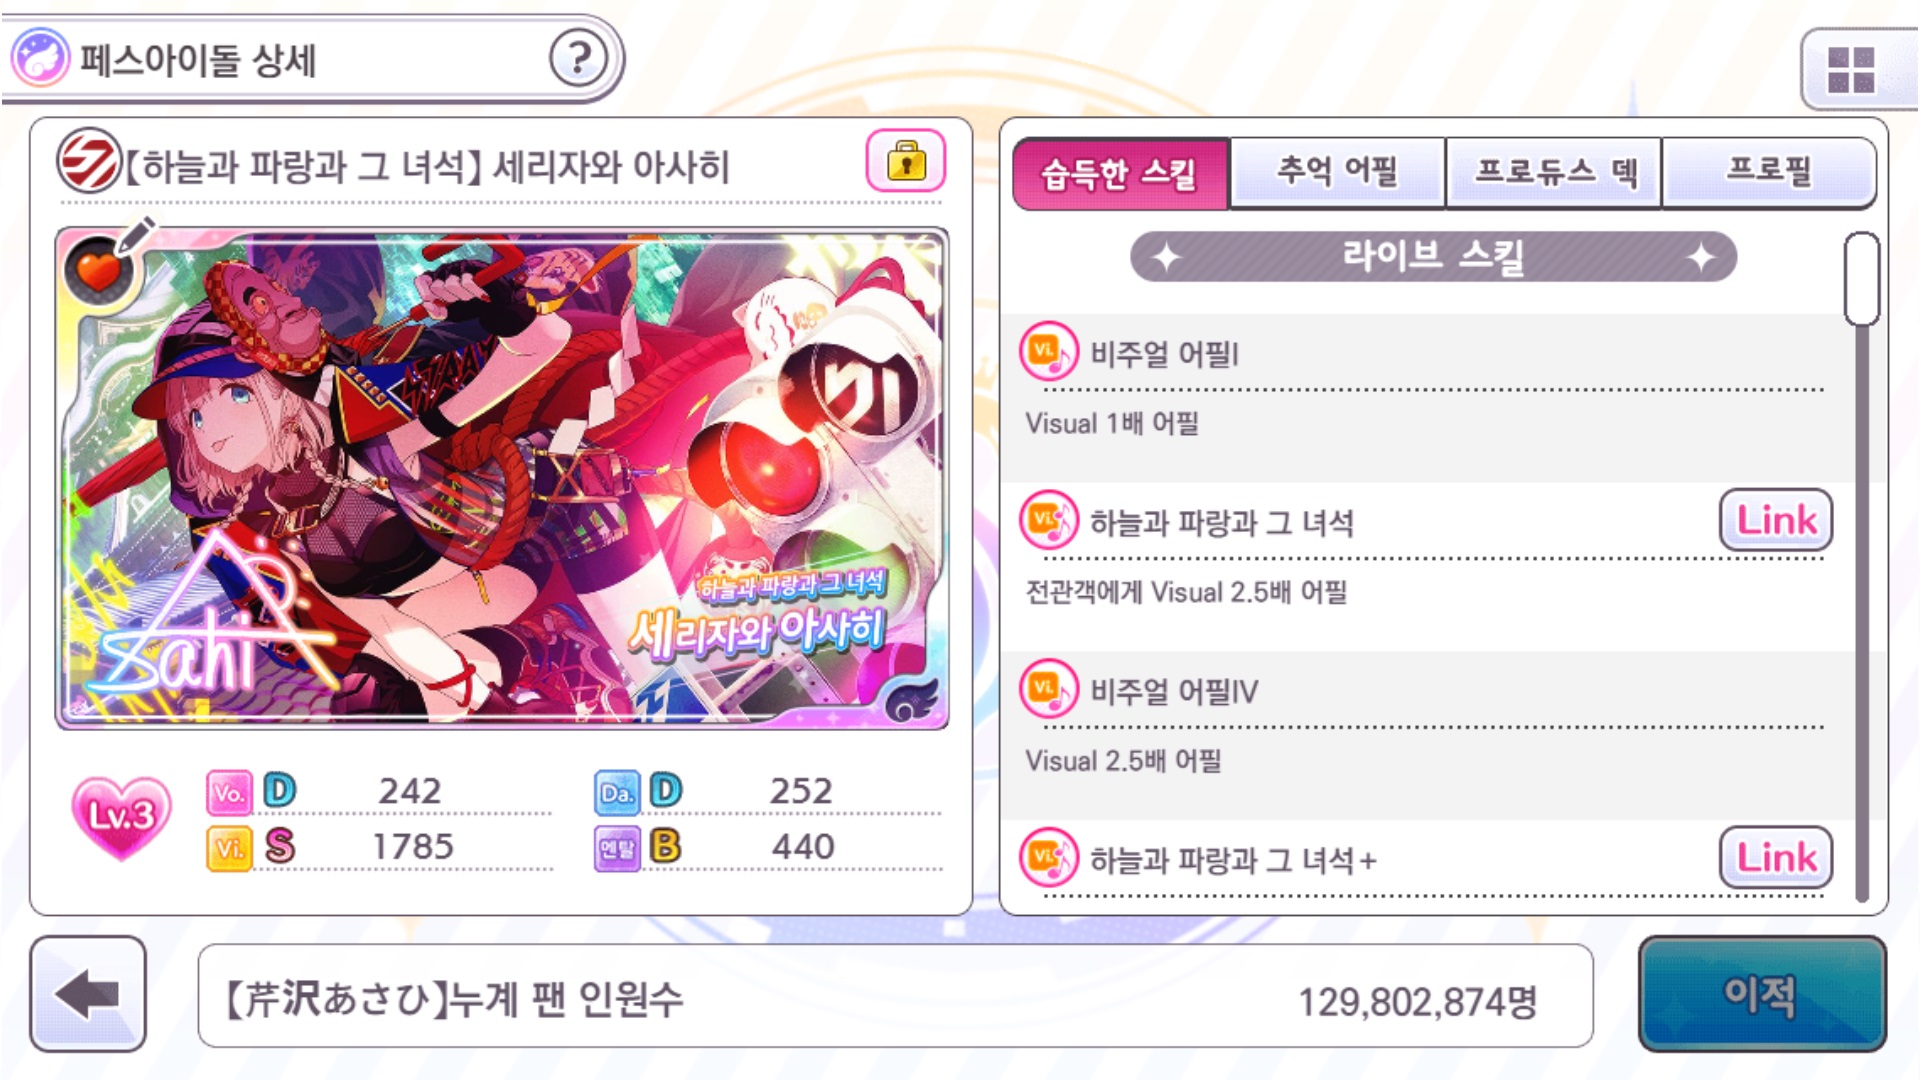Open the 프로필 tab

1769,173
